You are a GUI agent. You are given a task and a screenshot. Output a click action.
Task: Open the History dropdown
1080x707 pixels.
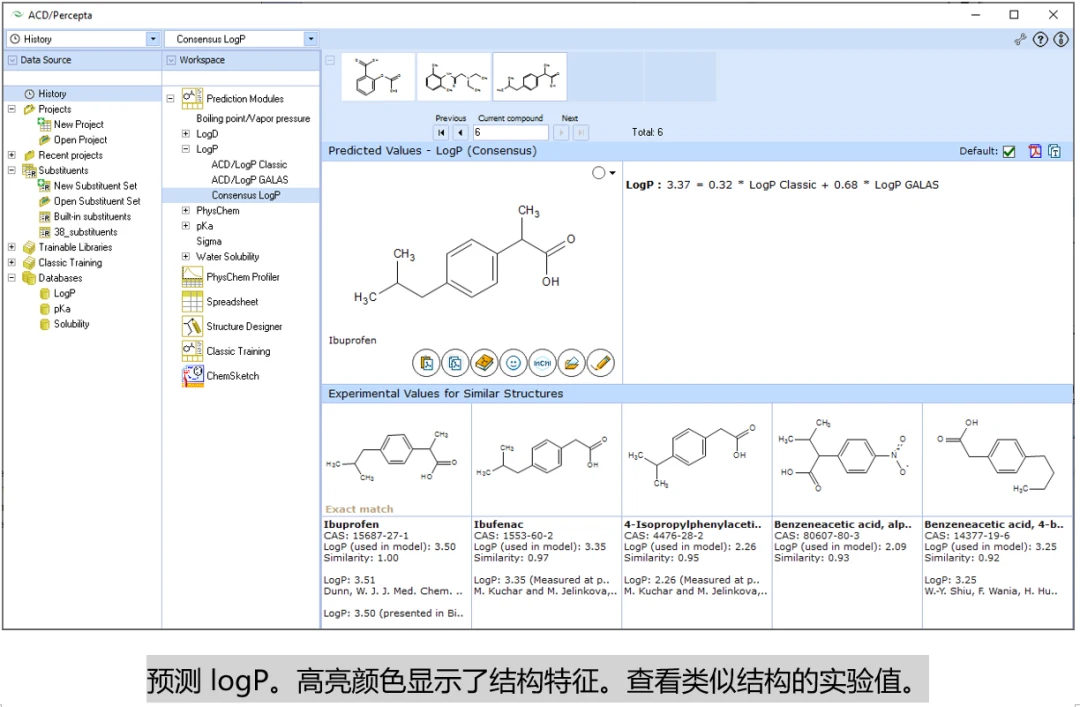coord(153,39)
